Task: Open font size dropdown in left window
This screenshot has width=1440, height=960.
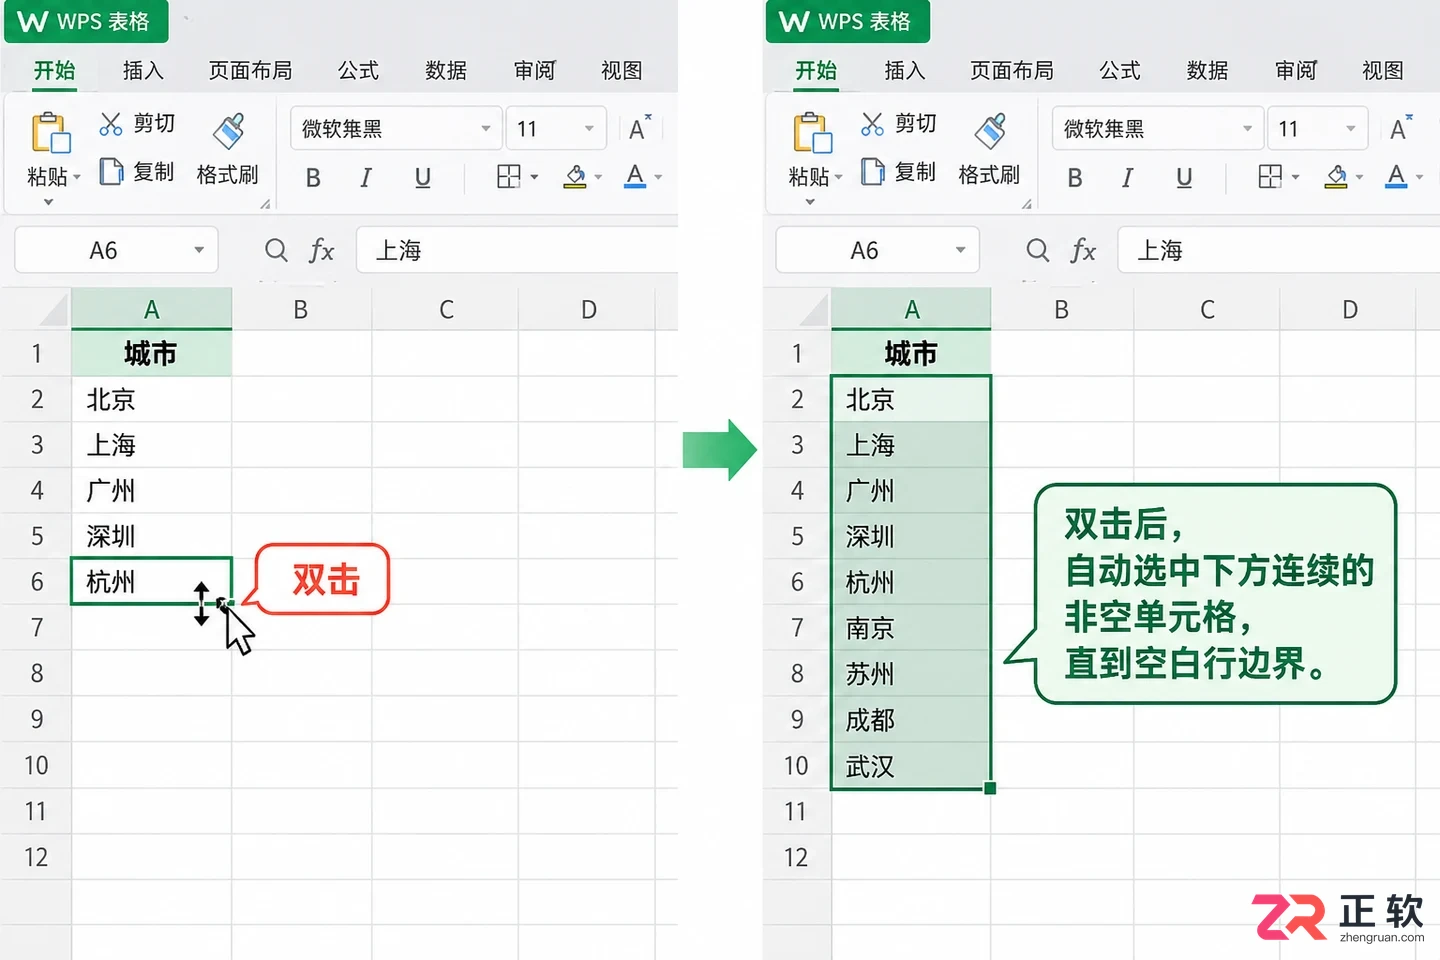Action: tap(589, 128)
